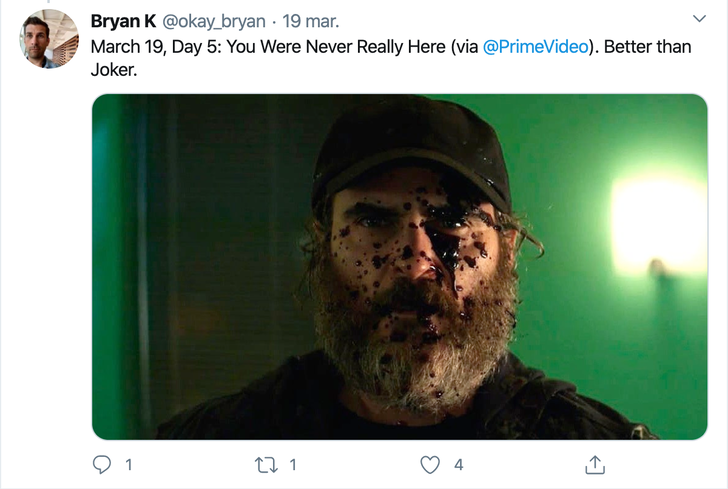Click the You Were Never Really Here title text
The width and height of the screenshot is (728, 489).
[x=336, y=47]
